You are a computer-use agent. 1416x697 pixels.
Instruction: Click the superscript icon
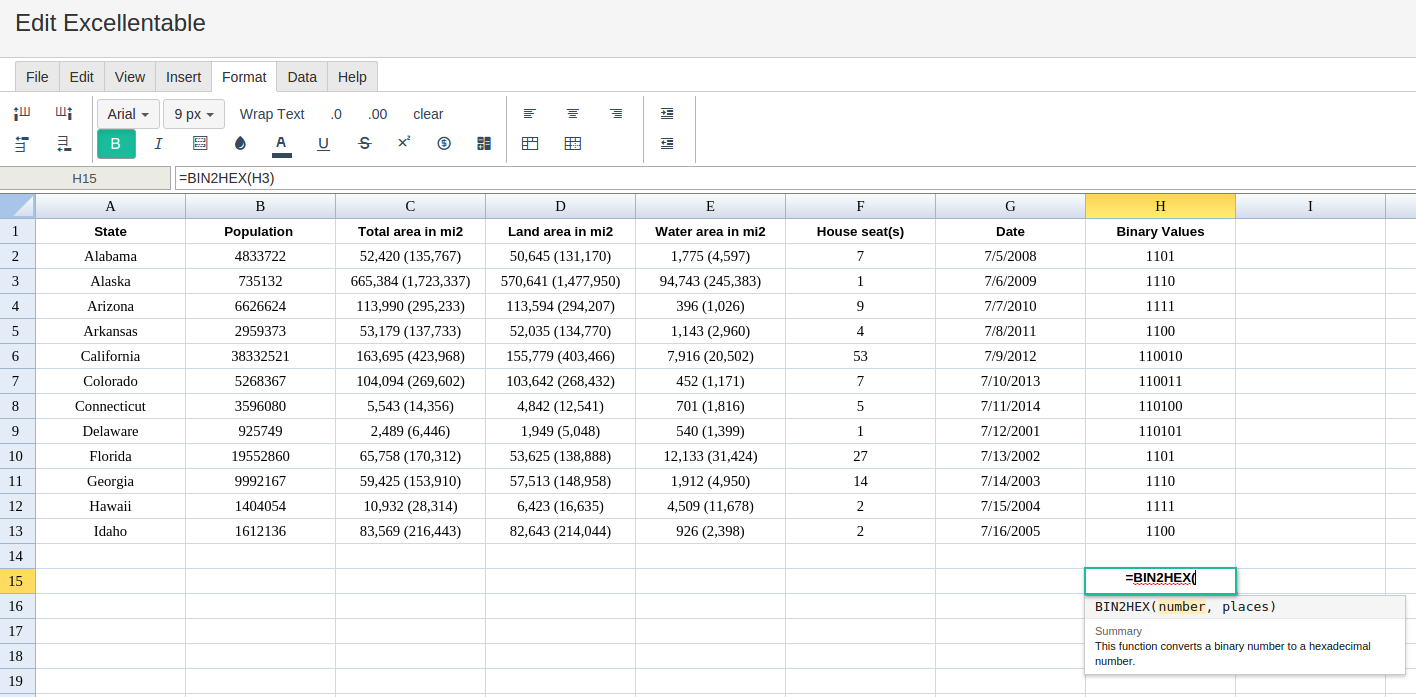tap(404, 143)
